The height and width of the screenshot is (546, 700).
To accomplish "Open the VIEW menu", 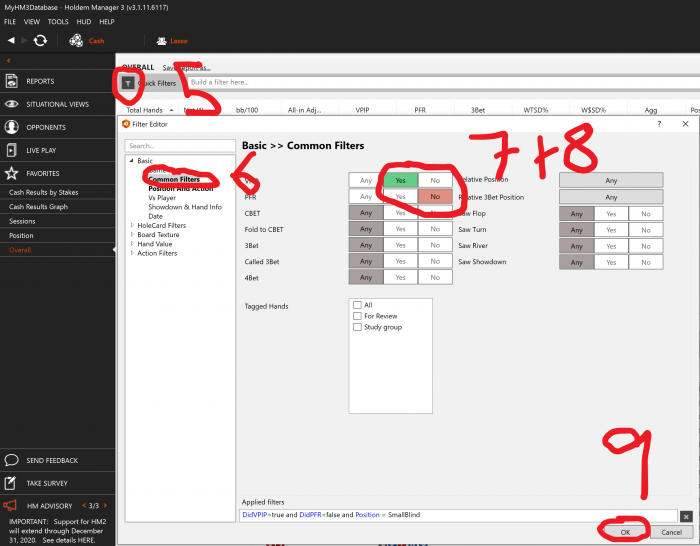I will pyautogui.click(x=32, y=21).
